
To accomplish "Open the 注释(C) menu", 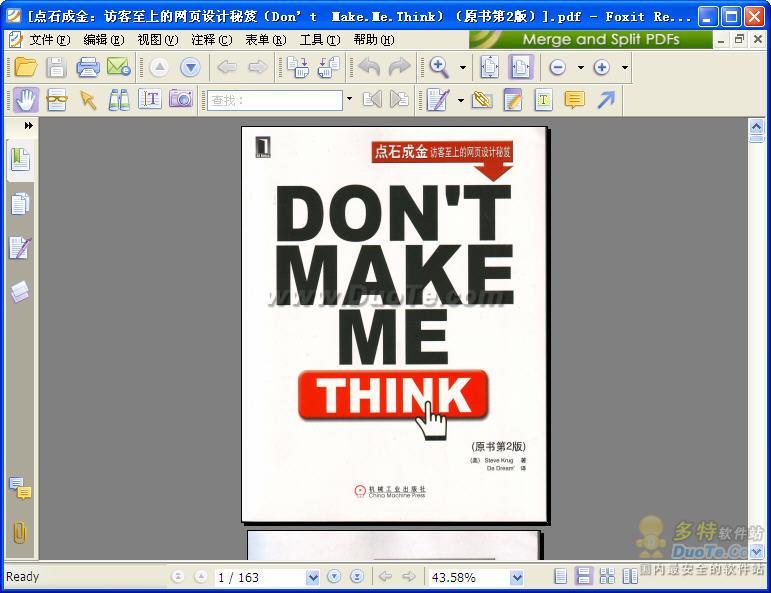I will pos(211,40).
